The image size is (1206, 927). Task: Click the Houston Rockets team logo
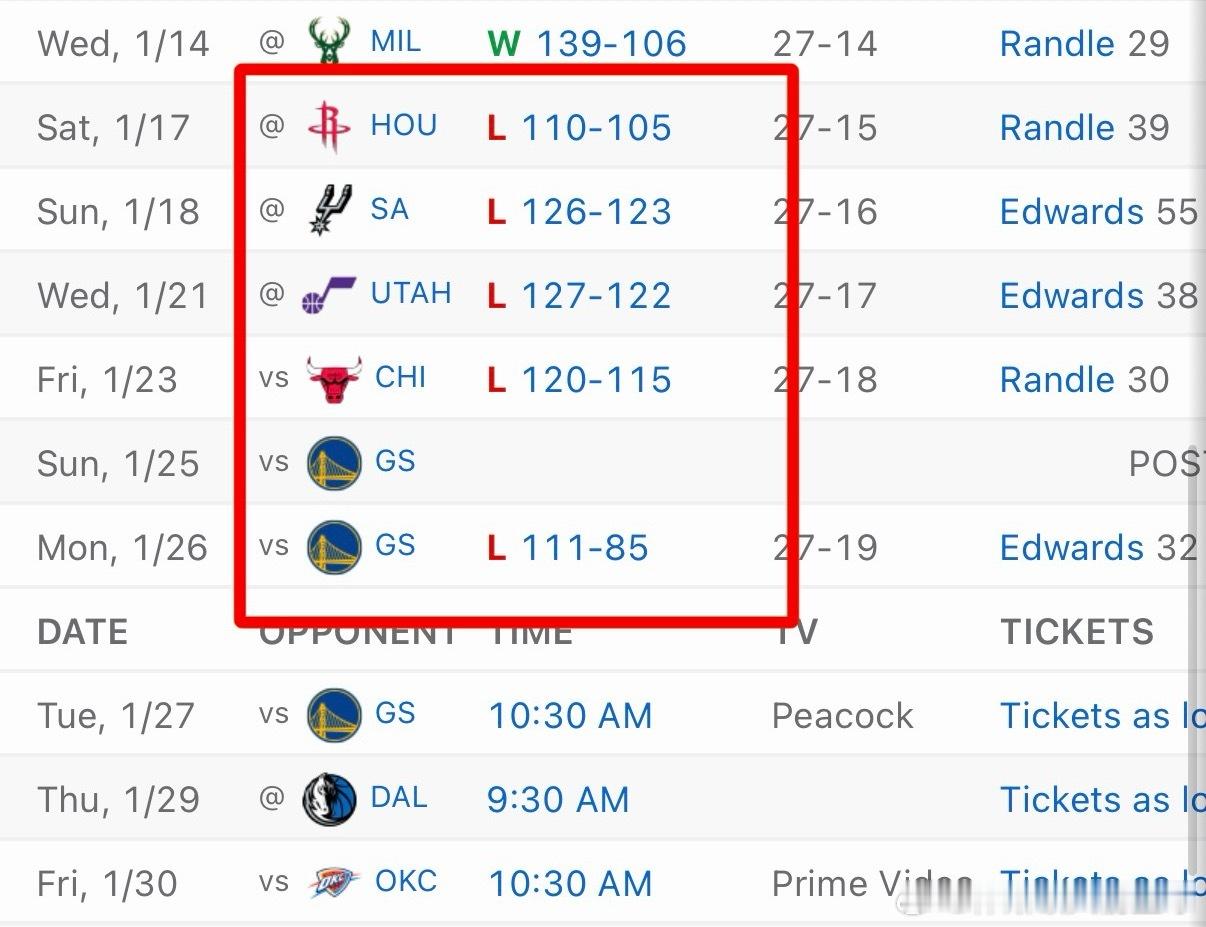[329, 127]
